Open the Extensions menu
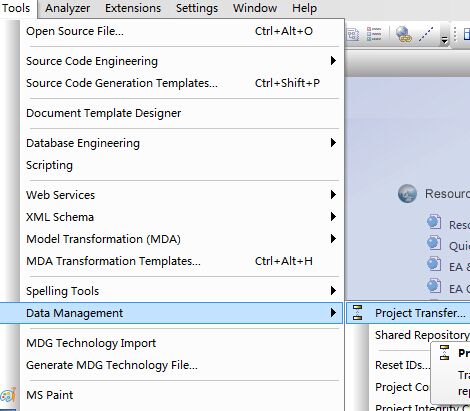This screenshot has height=411, width=470. pyautogui.click(x=133, y=8)
